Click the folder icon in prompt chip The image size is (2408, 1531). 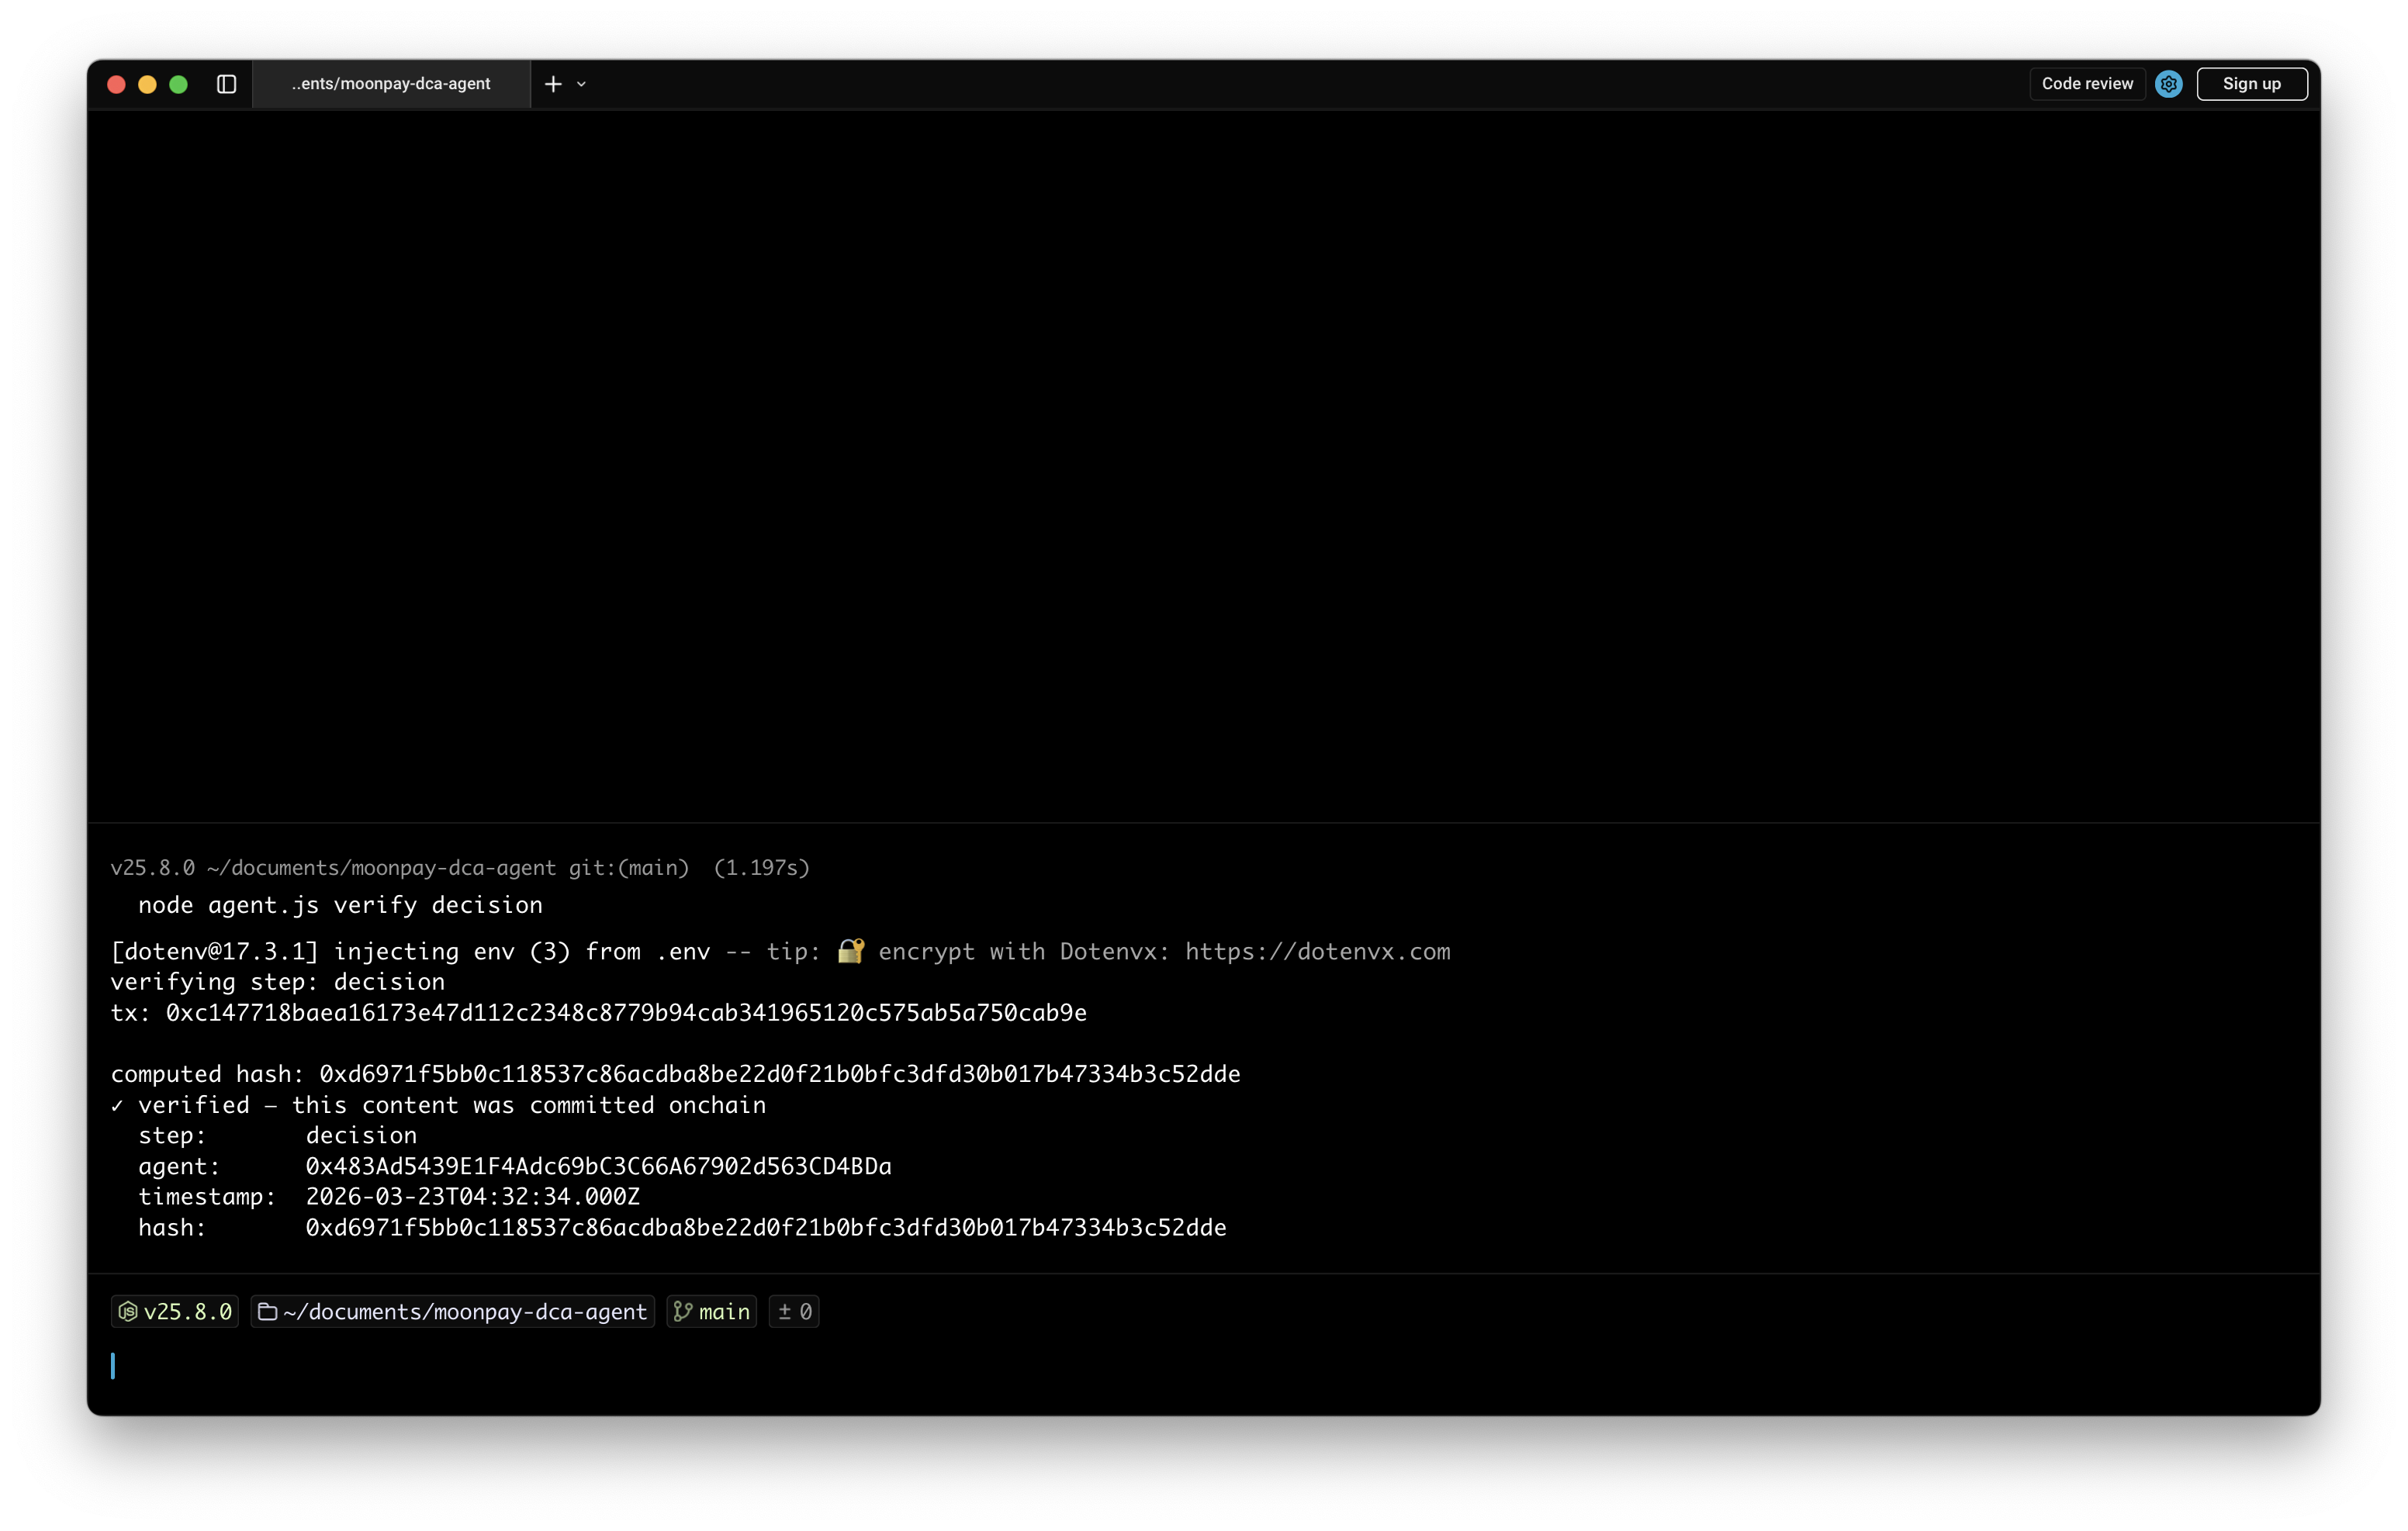267,1311
